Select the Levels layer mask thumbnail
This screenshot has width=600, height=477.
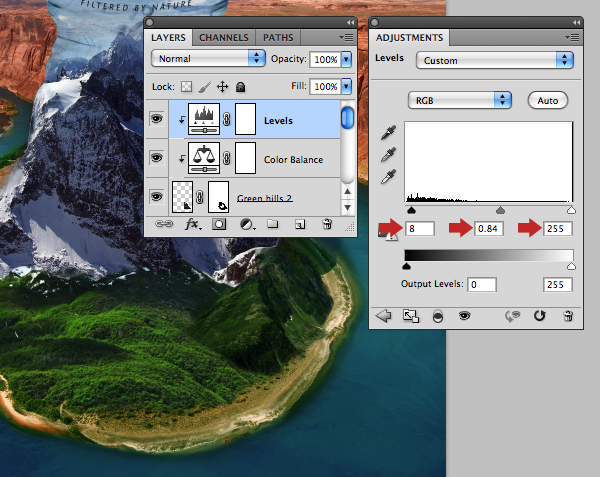245,119
